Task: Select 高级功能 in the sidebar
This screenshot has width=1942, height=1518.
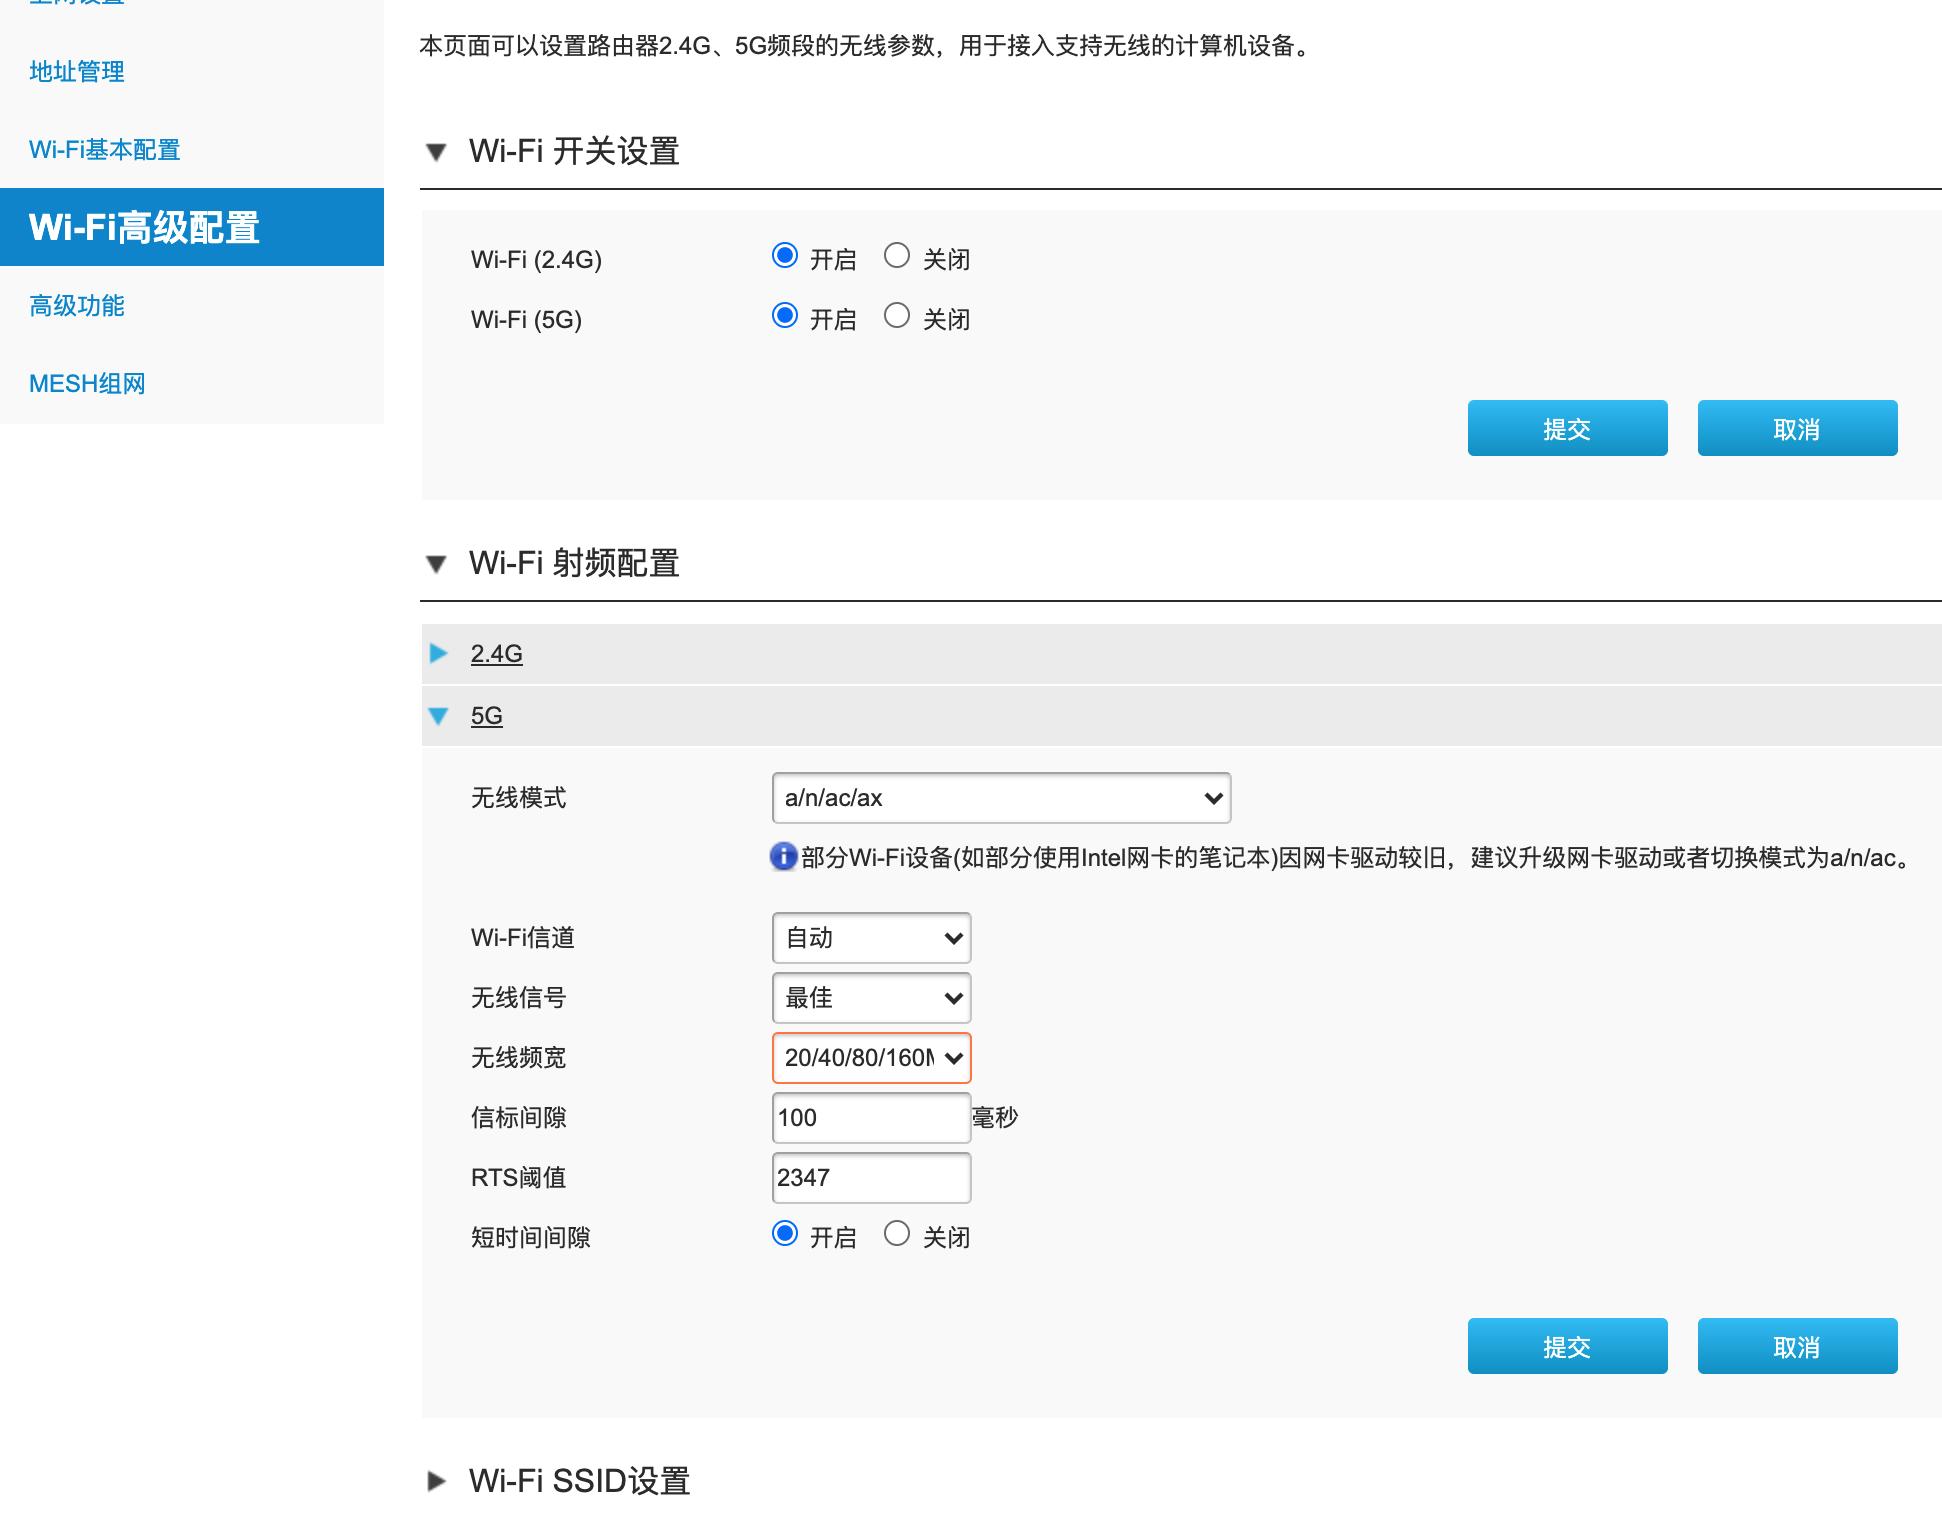Action: [77, 306]
